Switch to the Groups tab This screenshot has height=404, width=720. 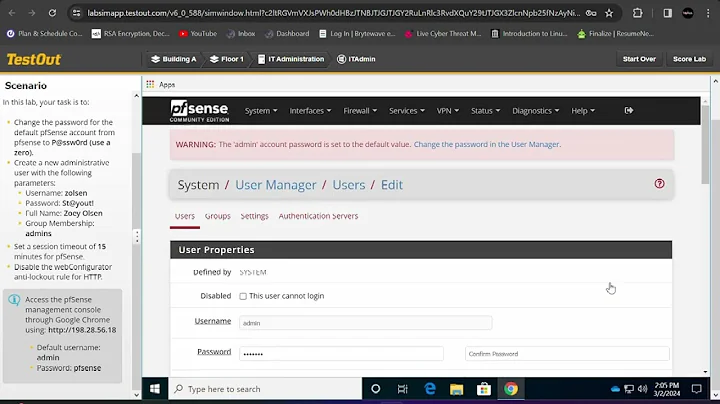pos(218,216)
